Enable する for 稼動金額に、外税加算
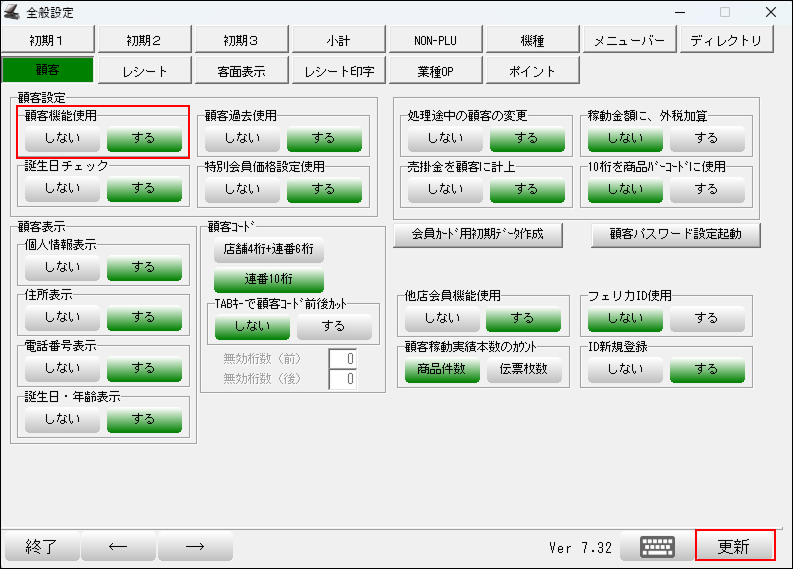793x569 pixels. [x=707, y=138]
